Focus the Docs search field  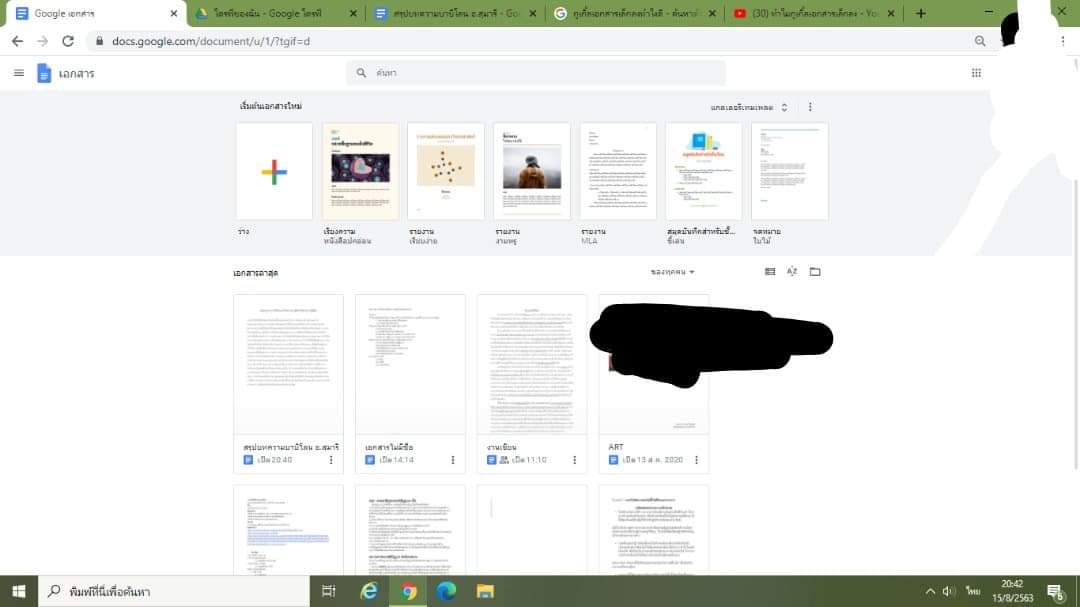(536, 72)
